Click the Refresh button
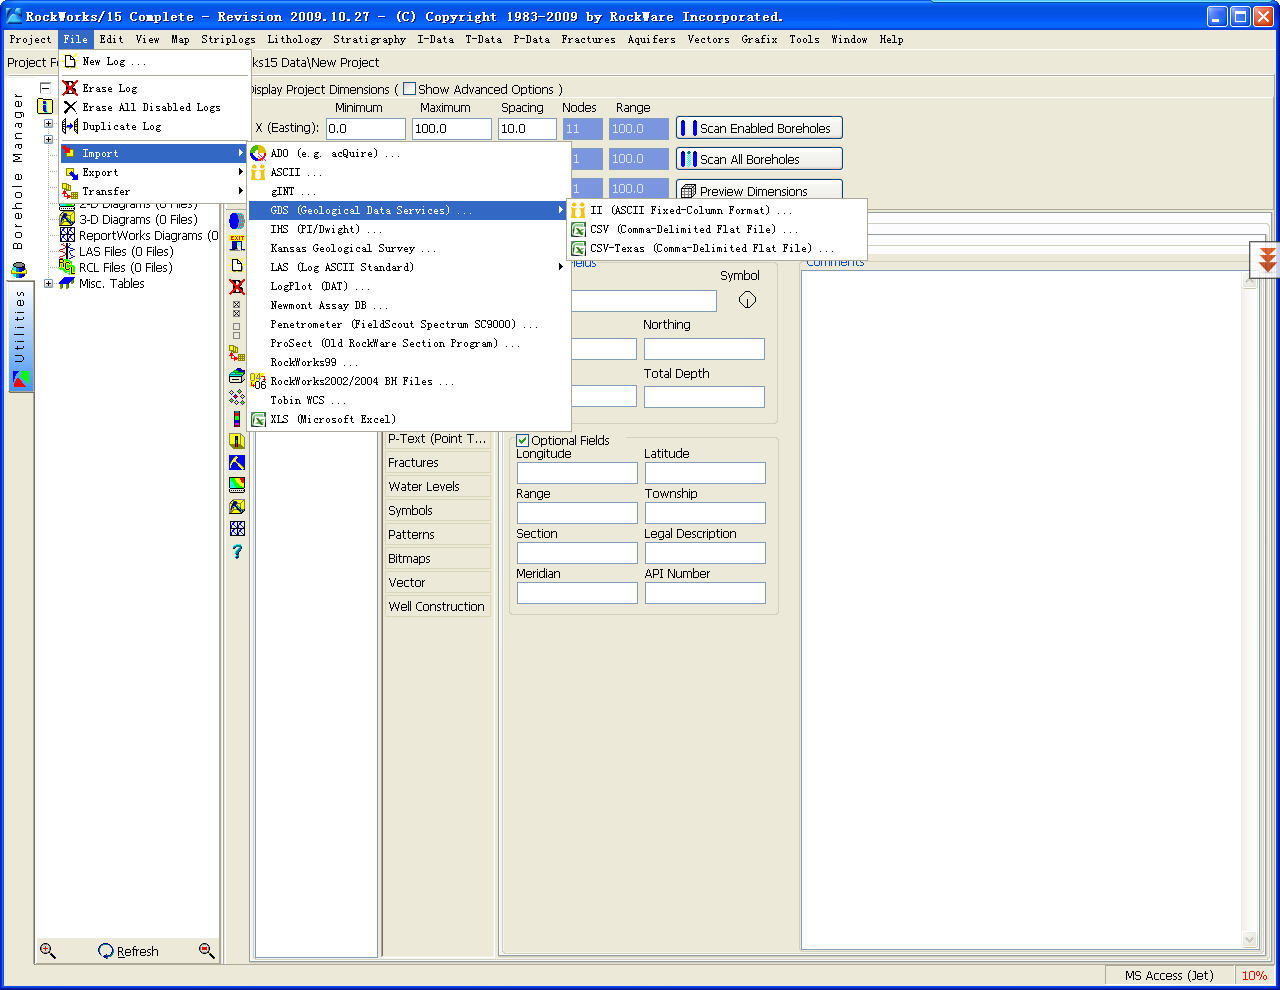The height and width of the screenshot is (990, 1280). point(128,951)
